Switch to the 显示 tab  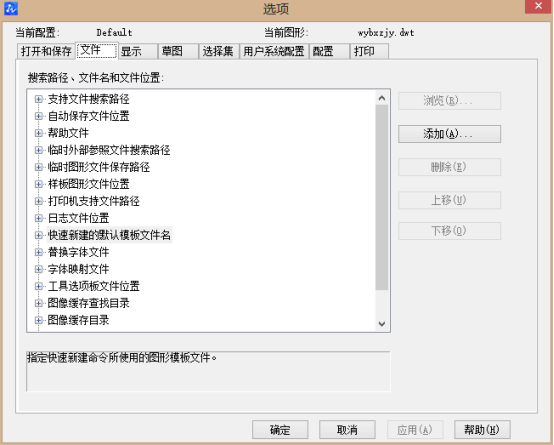(x=137, y=52)
